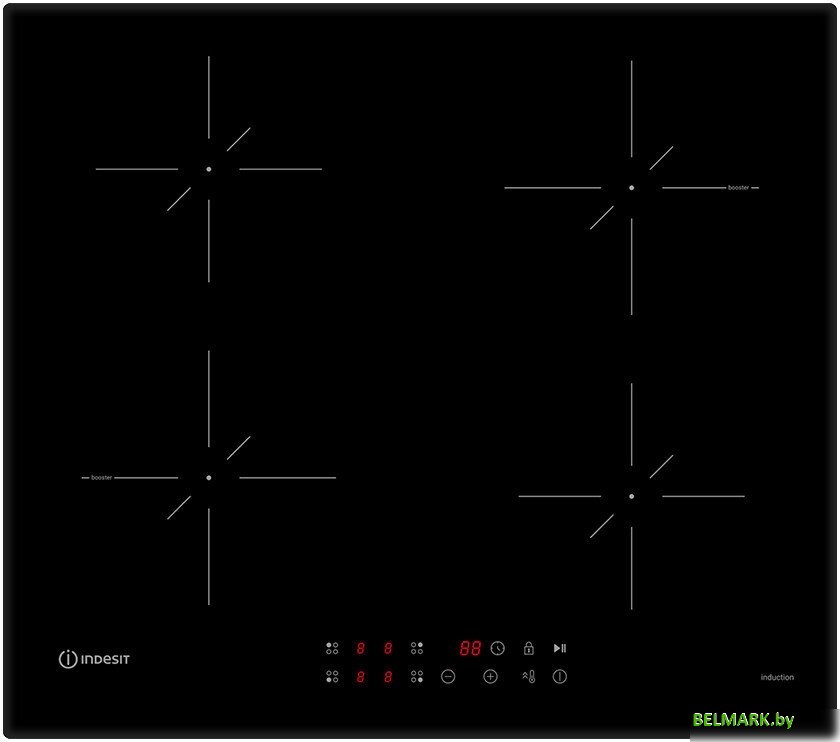
Task: Tap the timer clock icon
Action: point(498,648)
